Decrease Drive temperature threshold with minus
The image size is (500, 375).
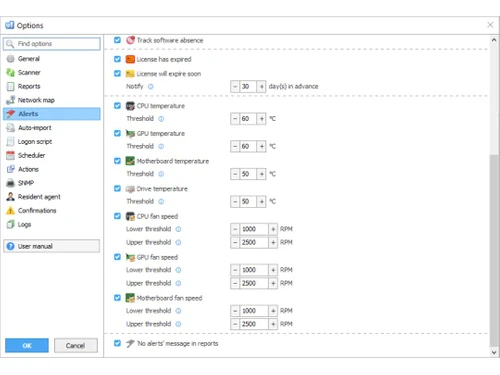[x=235, y=201]
